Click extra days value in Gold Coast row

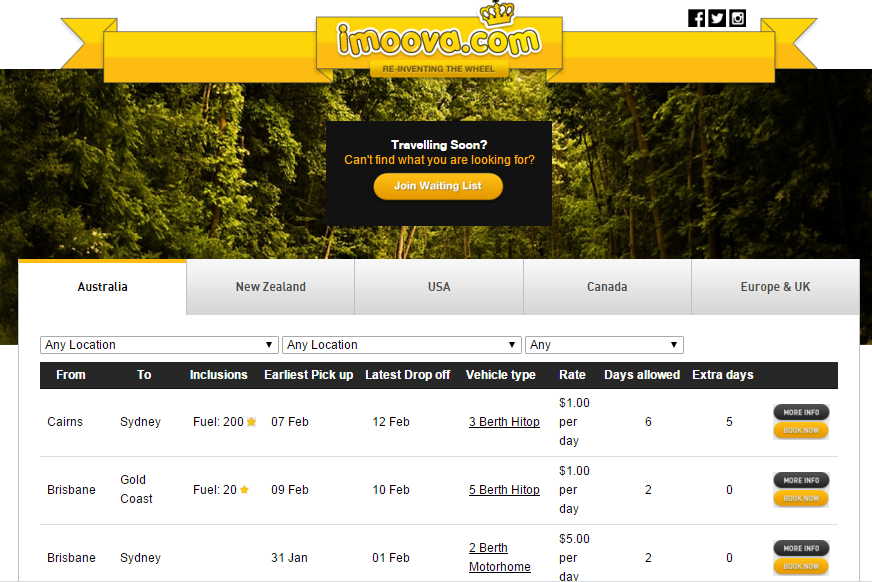tap(729, 490)
